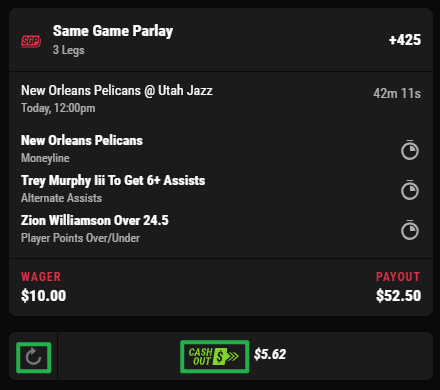The width and height of the screenshot is (440, 390).
Task: Click the pending timer icon for Pelicans Moneyline
Action: tap(410, 150)
